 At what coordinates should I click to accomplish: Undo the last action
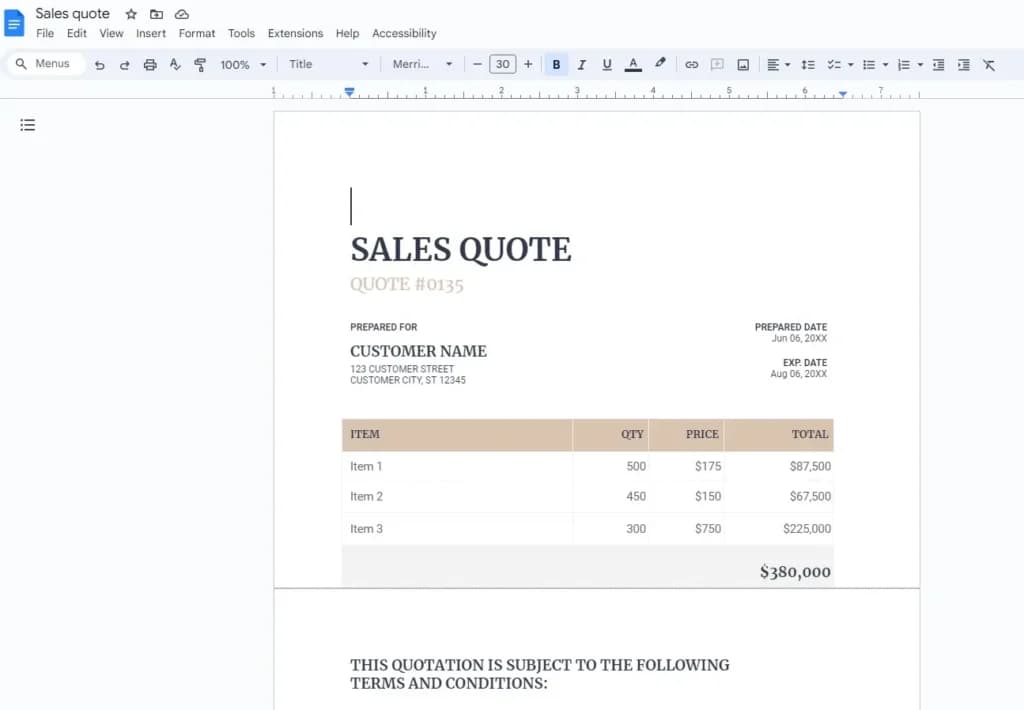99,65
